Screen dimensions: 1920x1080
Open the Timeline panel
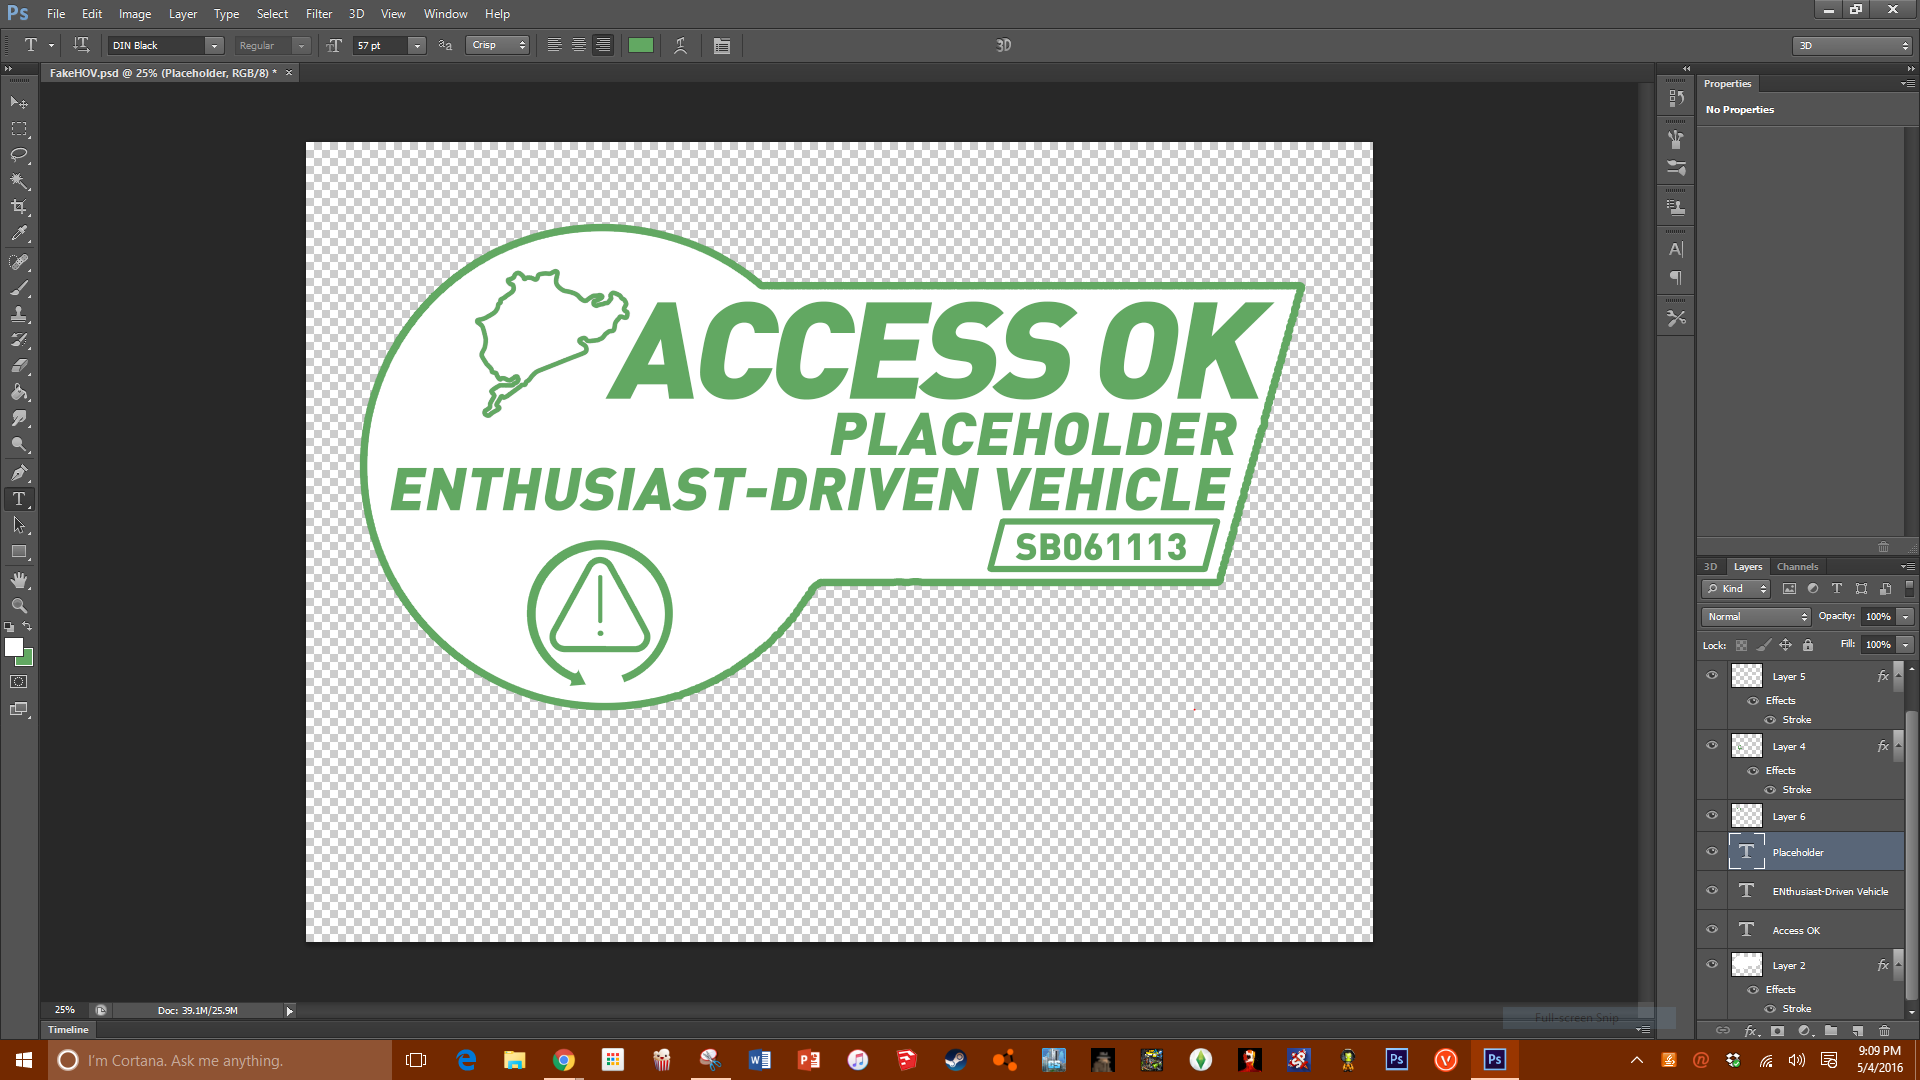point(68,1029)
